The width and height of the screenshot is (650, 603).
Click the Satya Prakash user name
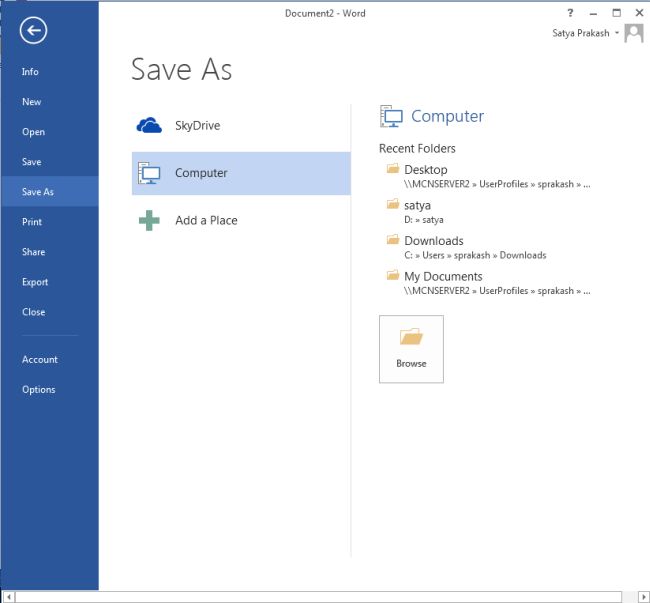(581, 33)
